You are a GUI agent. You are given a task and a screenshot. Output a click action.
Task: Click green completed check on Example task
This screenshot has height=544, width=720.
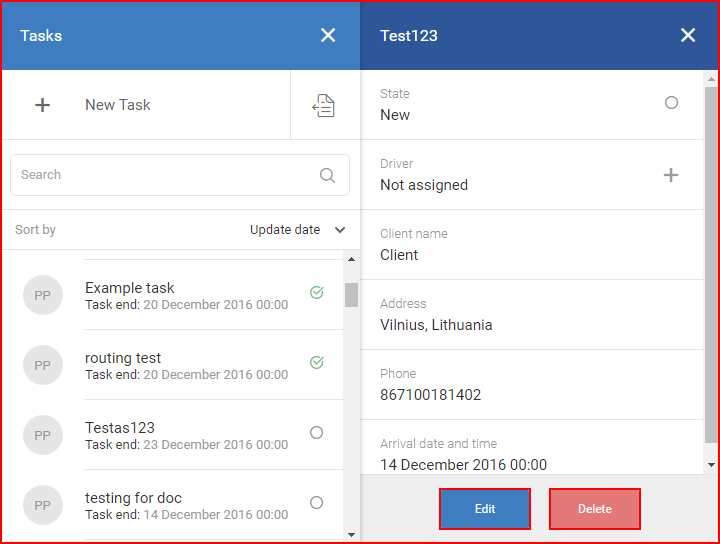click(317, 292)
